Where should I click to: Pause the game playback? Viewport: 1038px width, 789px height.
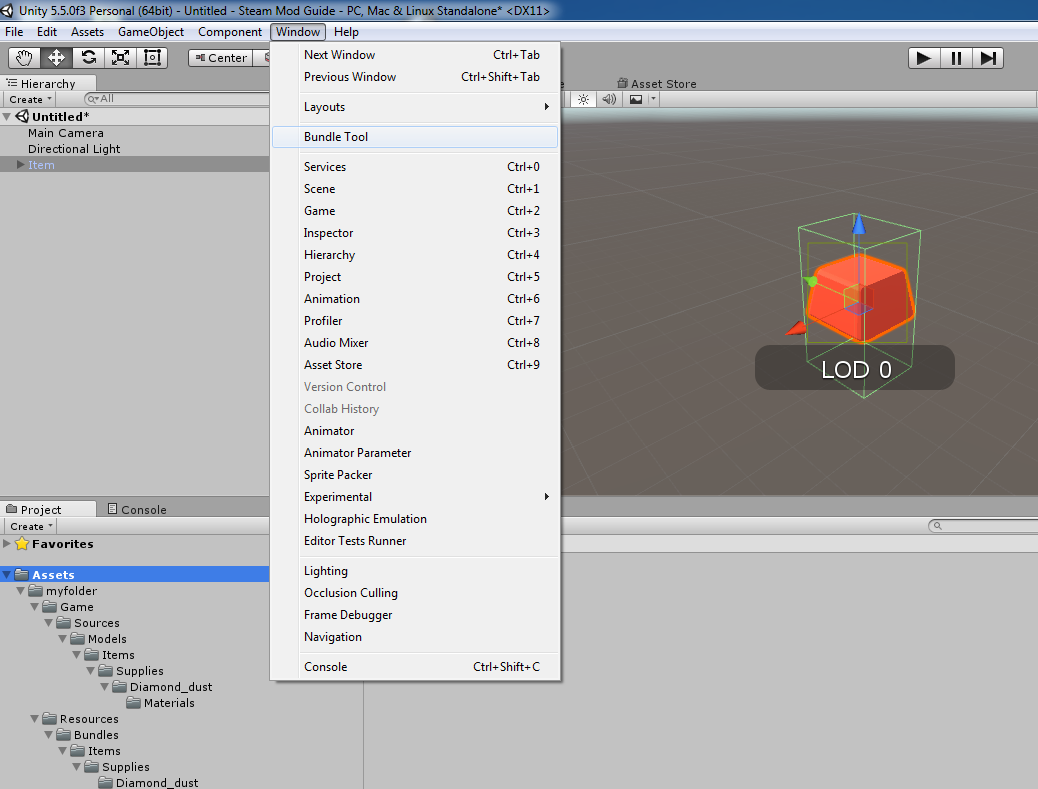click(x=956, y=58)
